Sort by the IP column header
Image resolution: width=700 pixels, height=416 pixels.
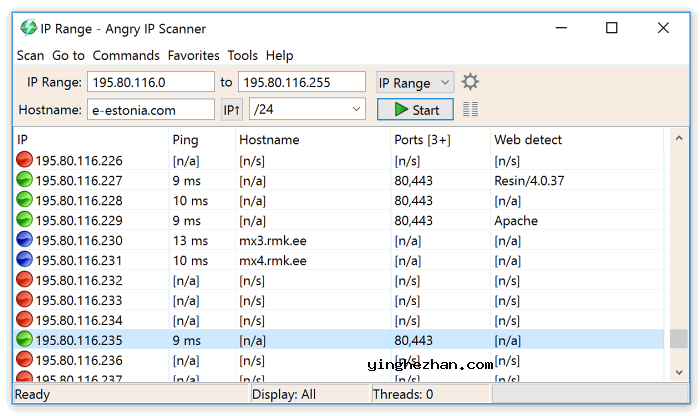91,140
